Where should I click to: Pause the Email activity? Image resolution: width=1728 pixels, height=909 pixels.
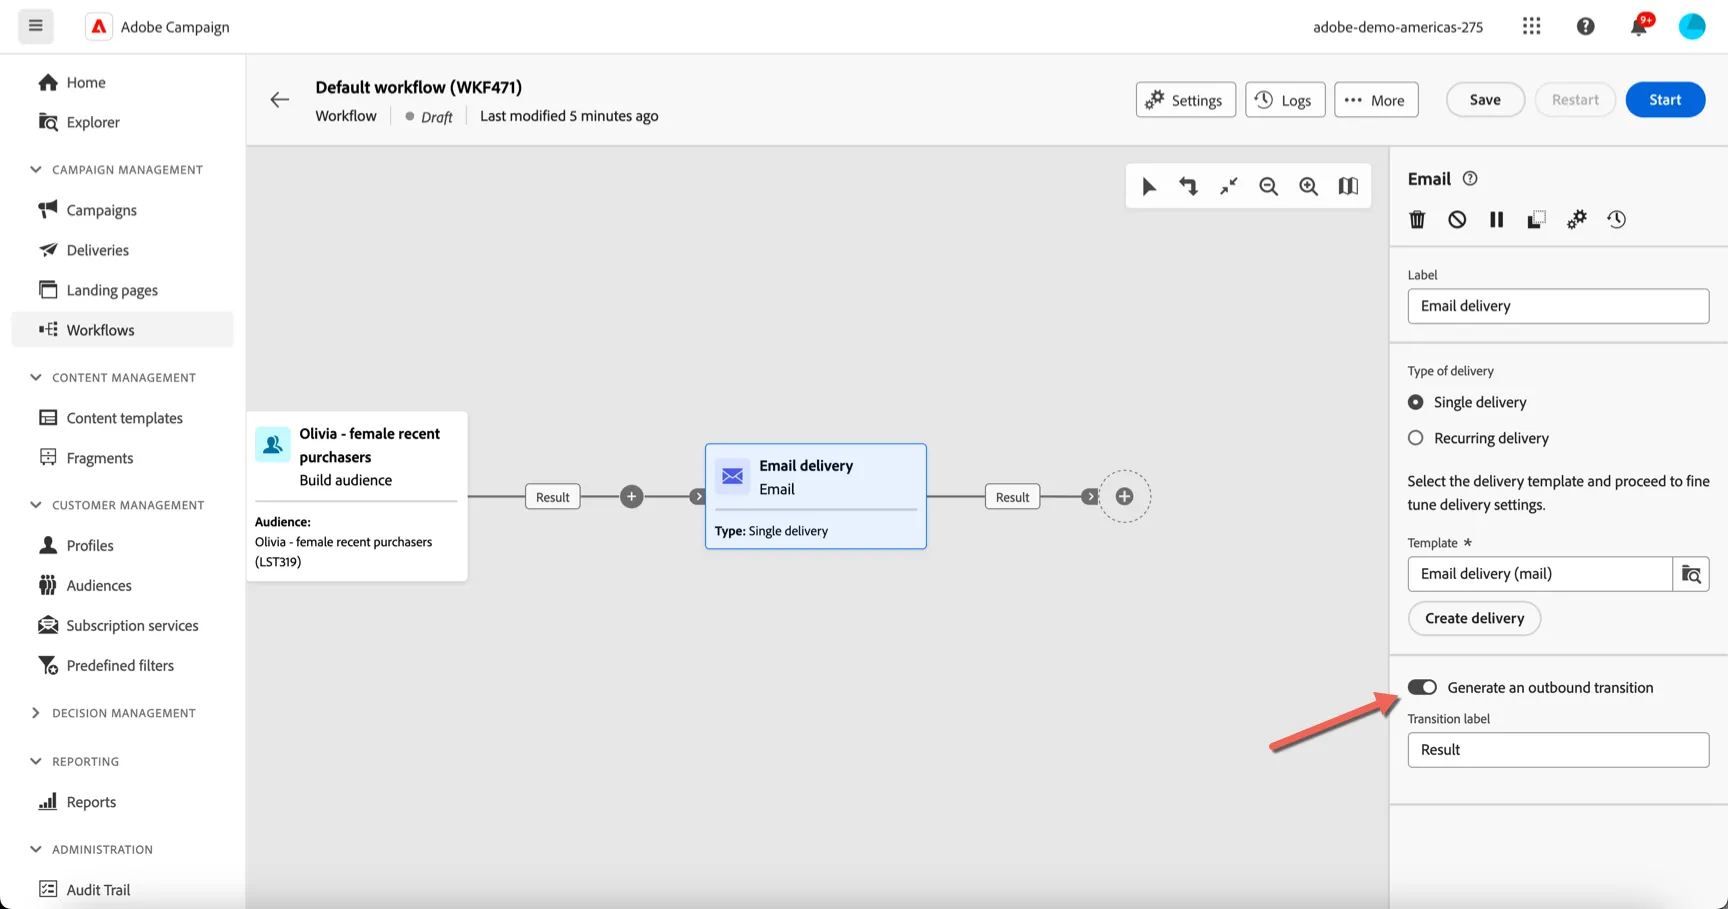[1496, 219]
